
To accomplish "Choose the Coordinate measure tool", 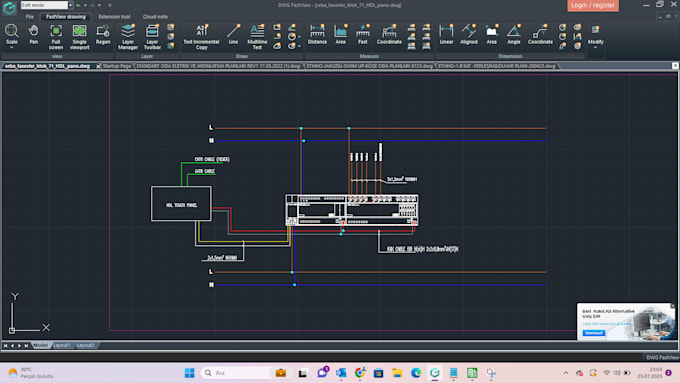I will tap(389, 34).
